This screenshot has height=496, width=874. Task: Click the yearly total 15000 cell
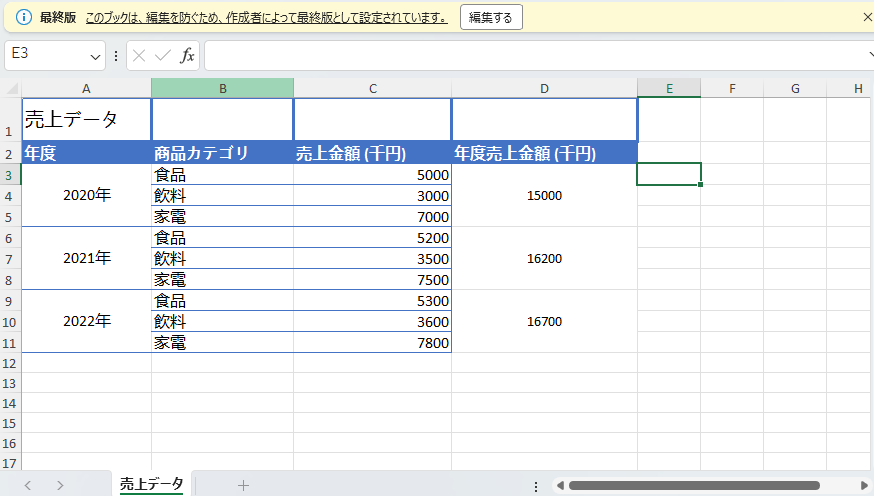(x=545, y=195)
